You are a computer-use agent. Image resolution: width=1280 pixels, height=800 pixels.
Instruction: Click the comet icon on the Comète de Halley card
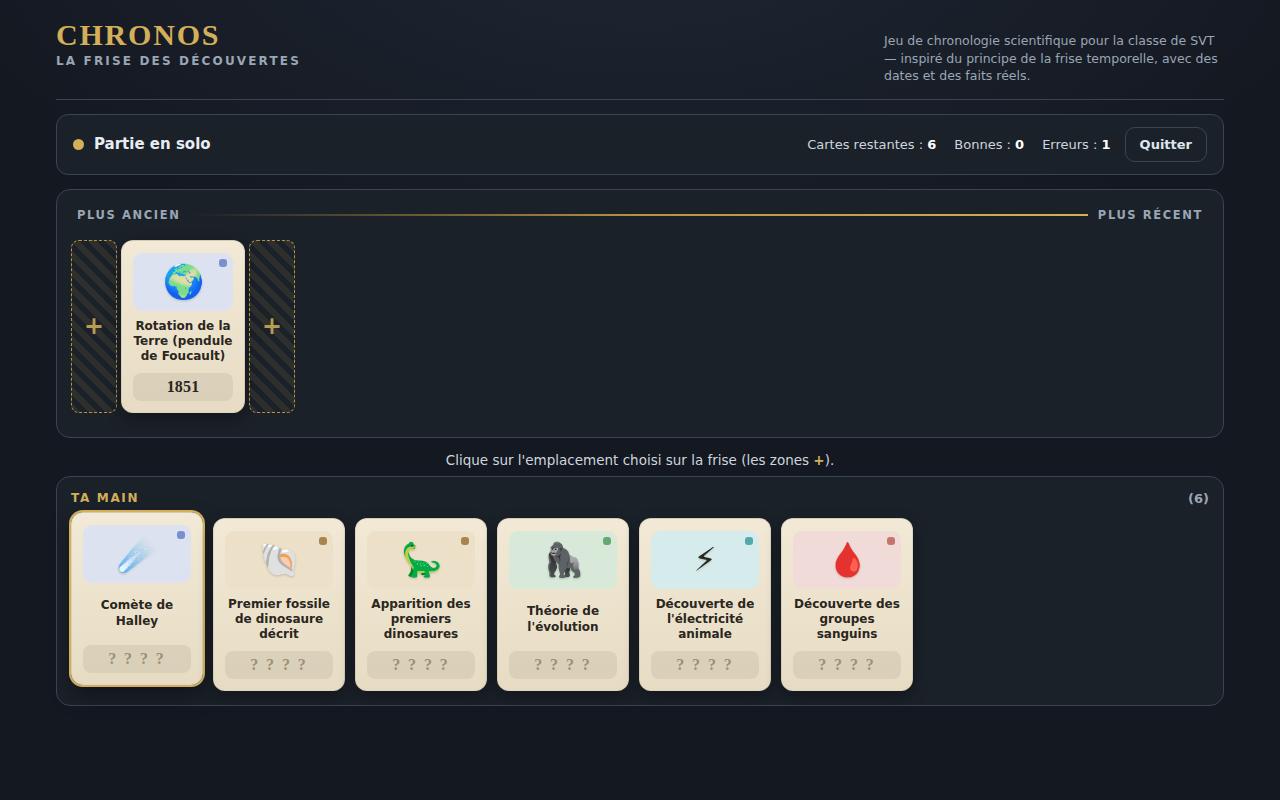137,555
